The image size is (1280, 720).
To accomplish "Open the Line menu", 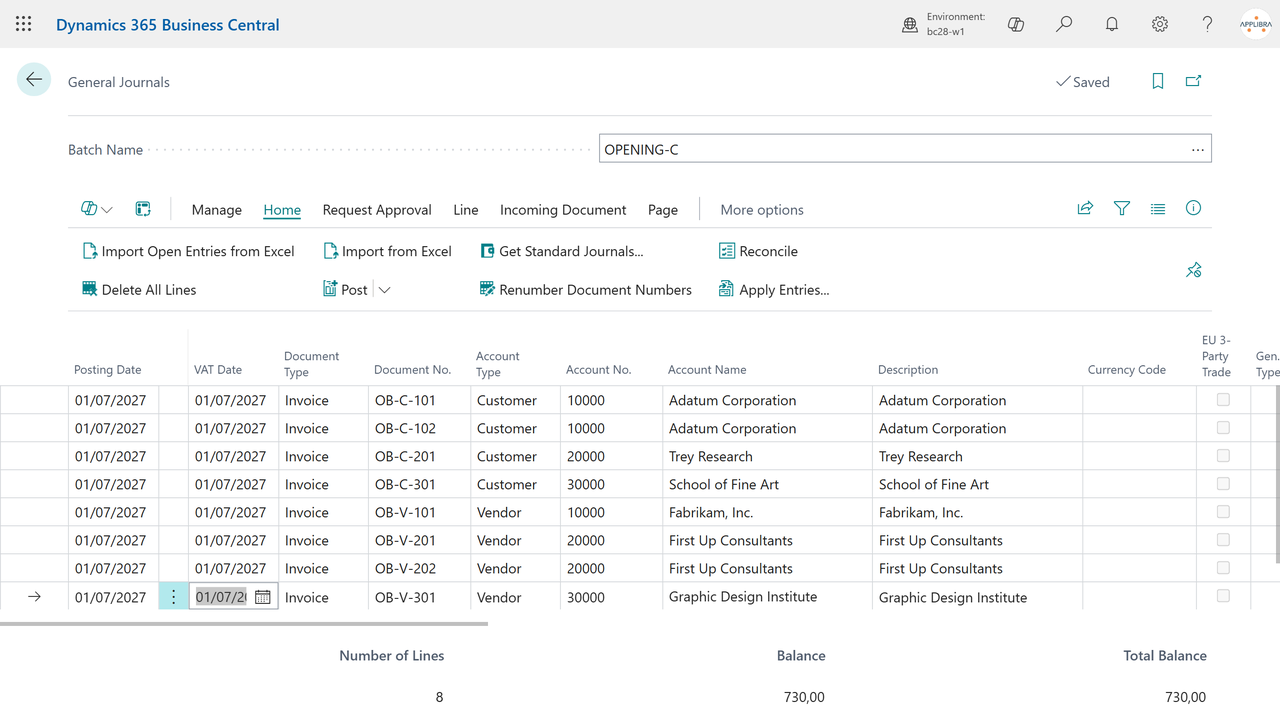I will pyautogui.click(x=466, y=210).
